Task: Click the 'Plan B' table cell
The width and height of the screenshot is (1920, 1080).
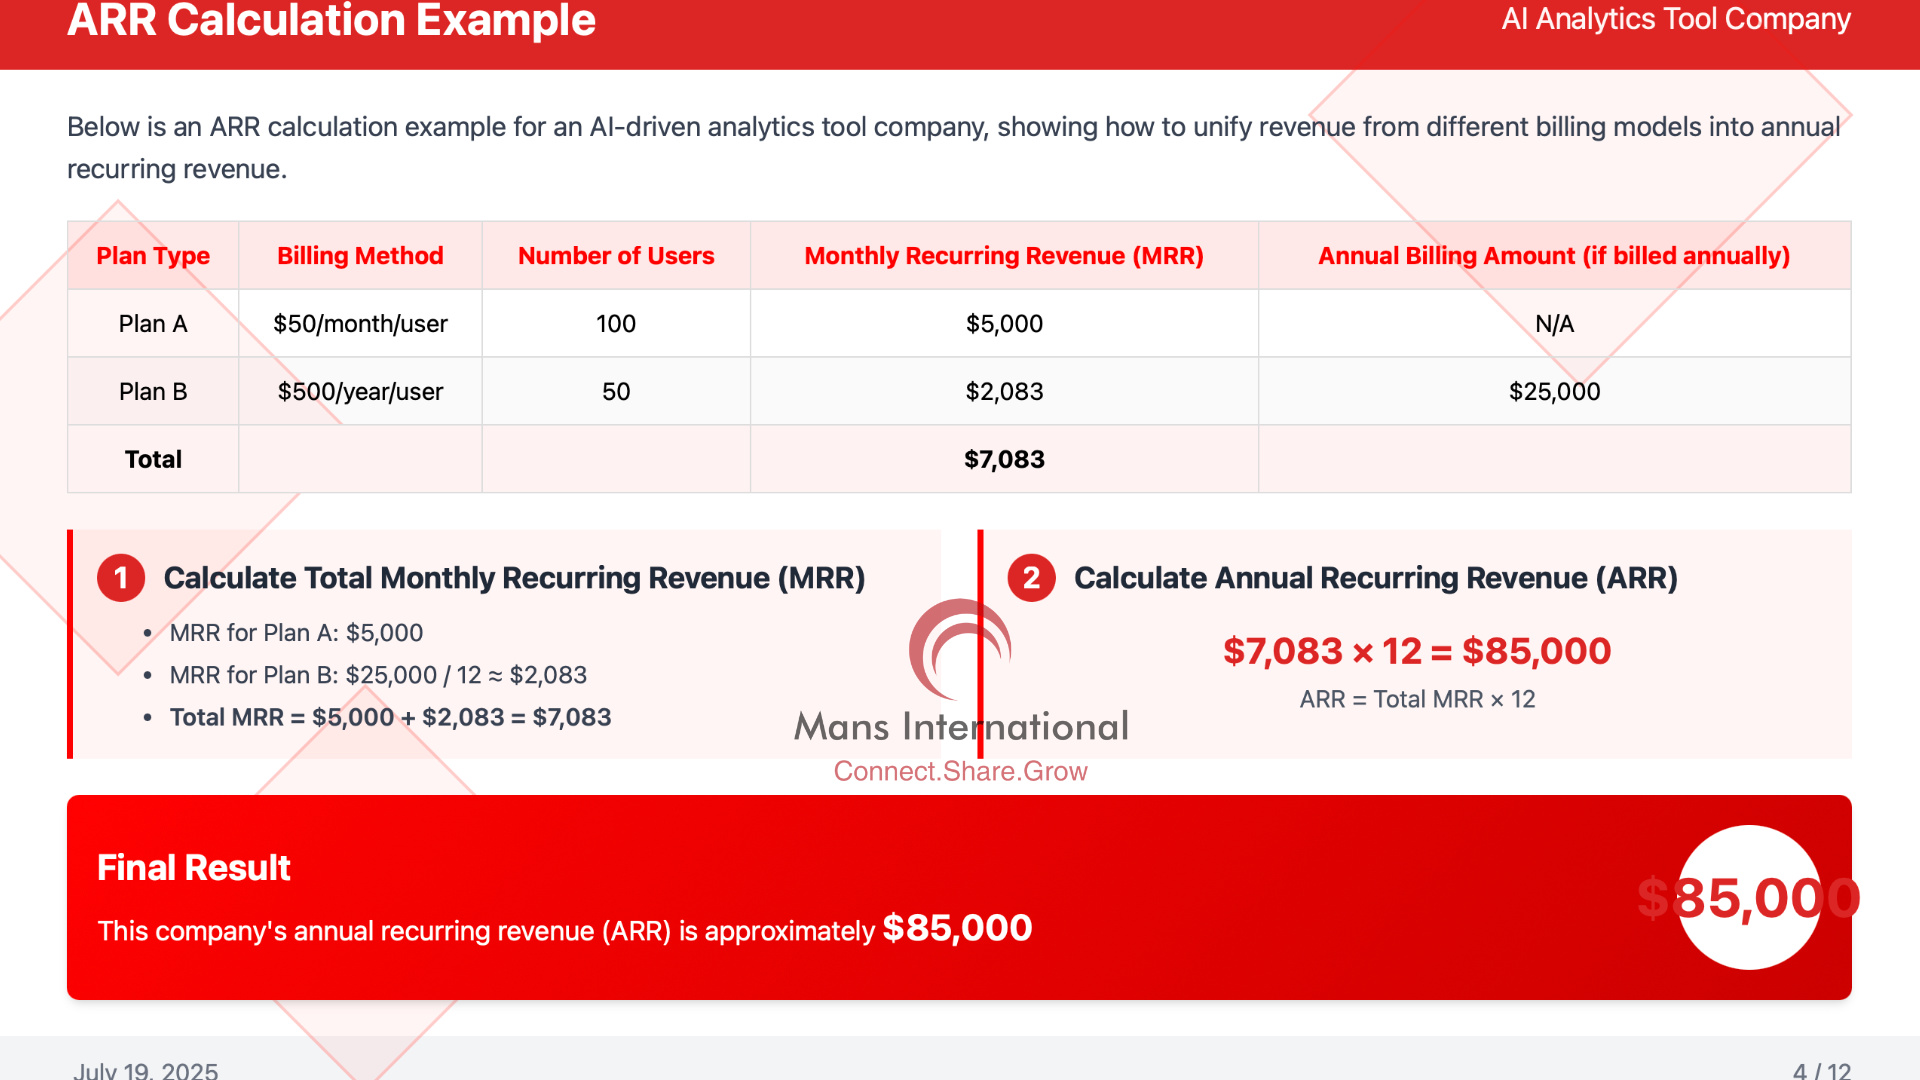Action: [x=153, y=392]
